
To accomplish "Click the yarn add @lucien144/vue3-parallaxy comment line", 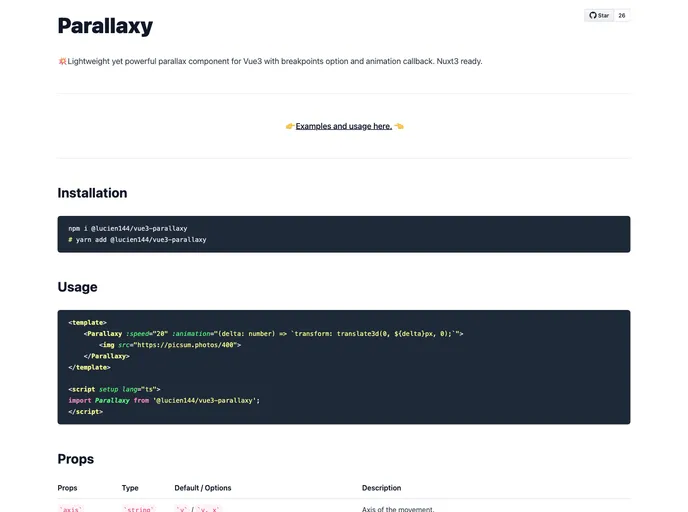I will 137,240.
